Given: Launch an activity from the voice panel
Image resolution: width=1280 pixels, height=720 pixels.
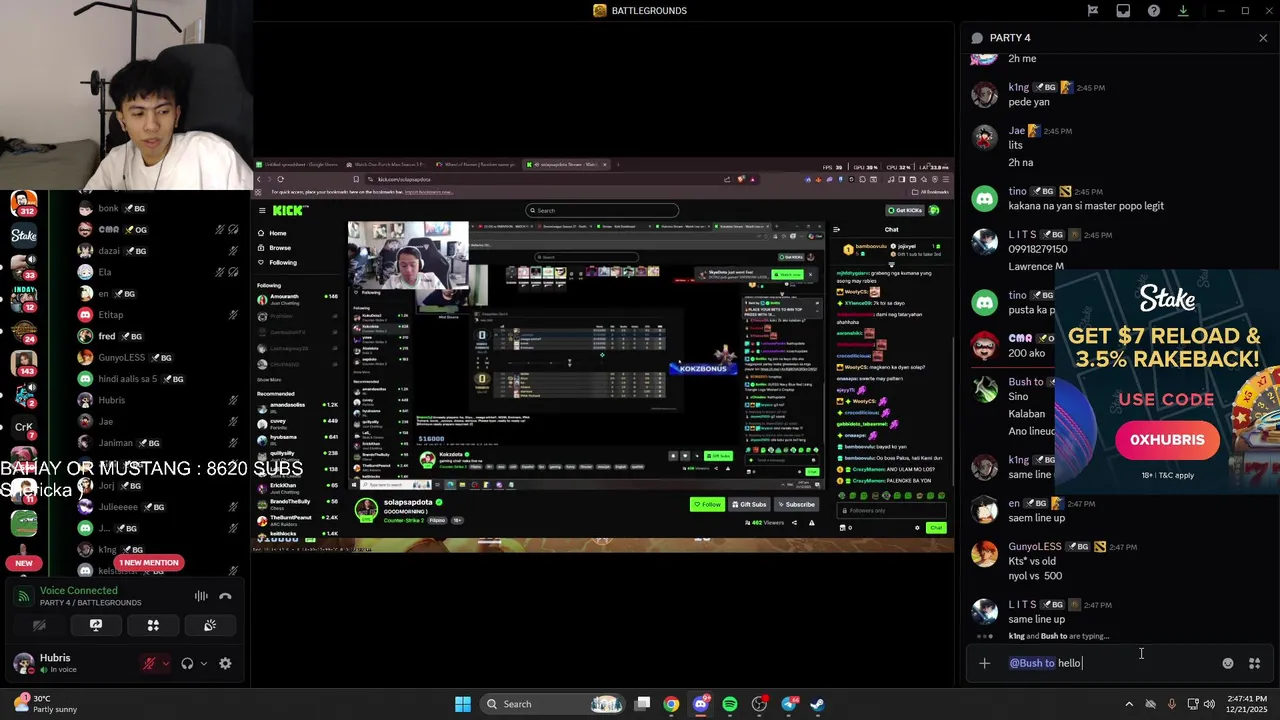Looking at the screenshot, I should coord(153,625).
